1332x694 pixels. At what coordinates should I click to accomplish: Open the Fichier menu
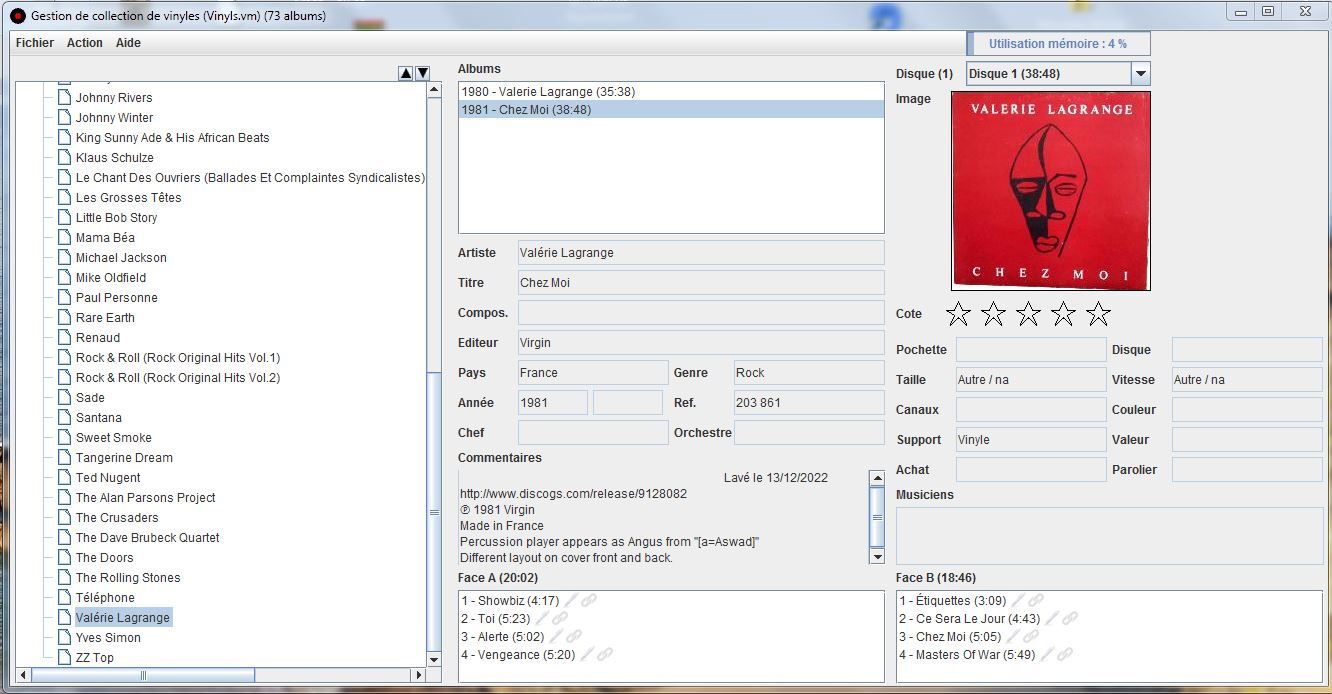[x=35, y=43]
